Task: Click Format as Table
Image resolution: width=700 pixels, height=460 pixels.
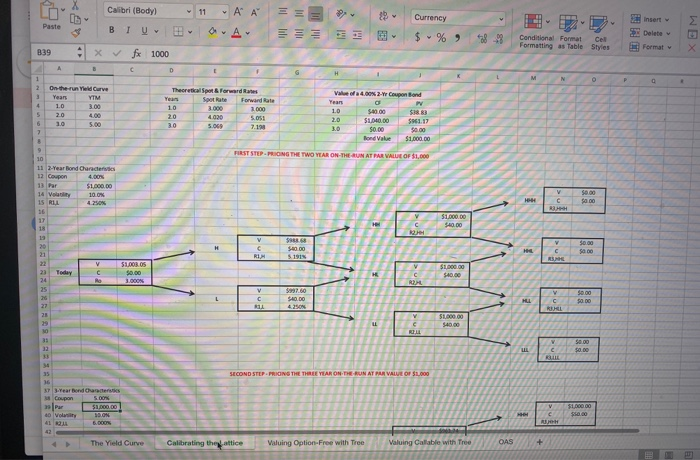Action: click(x=570, y=32)
